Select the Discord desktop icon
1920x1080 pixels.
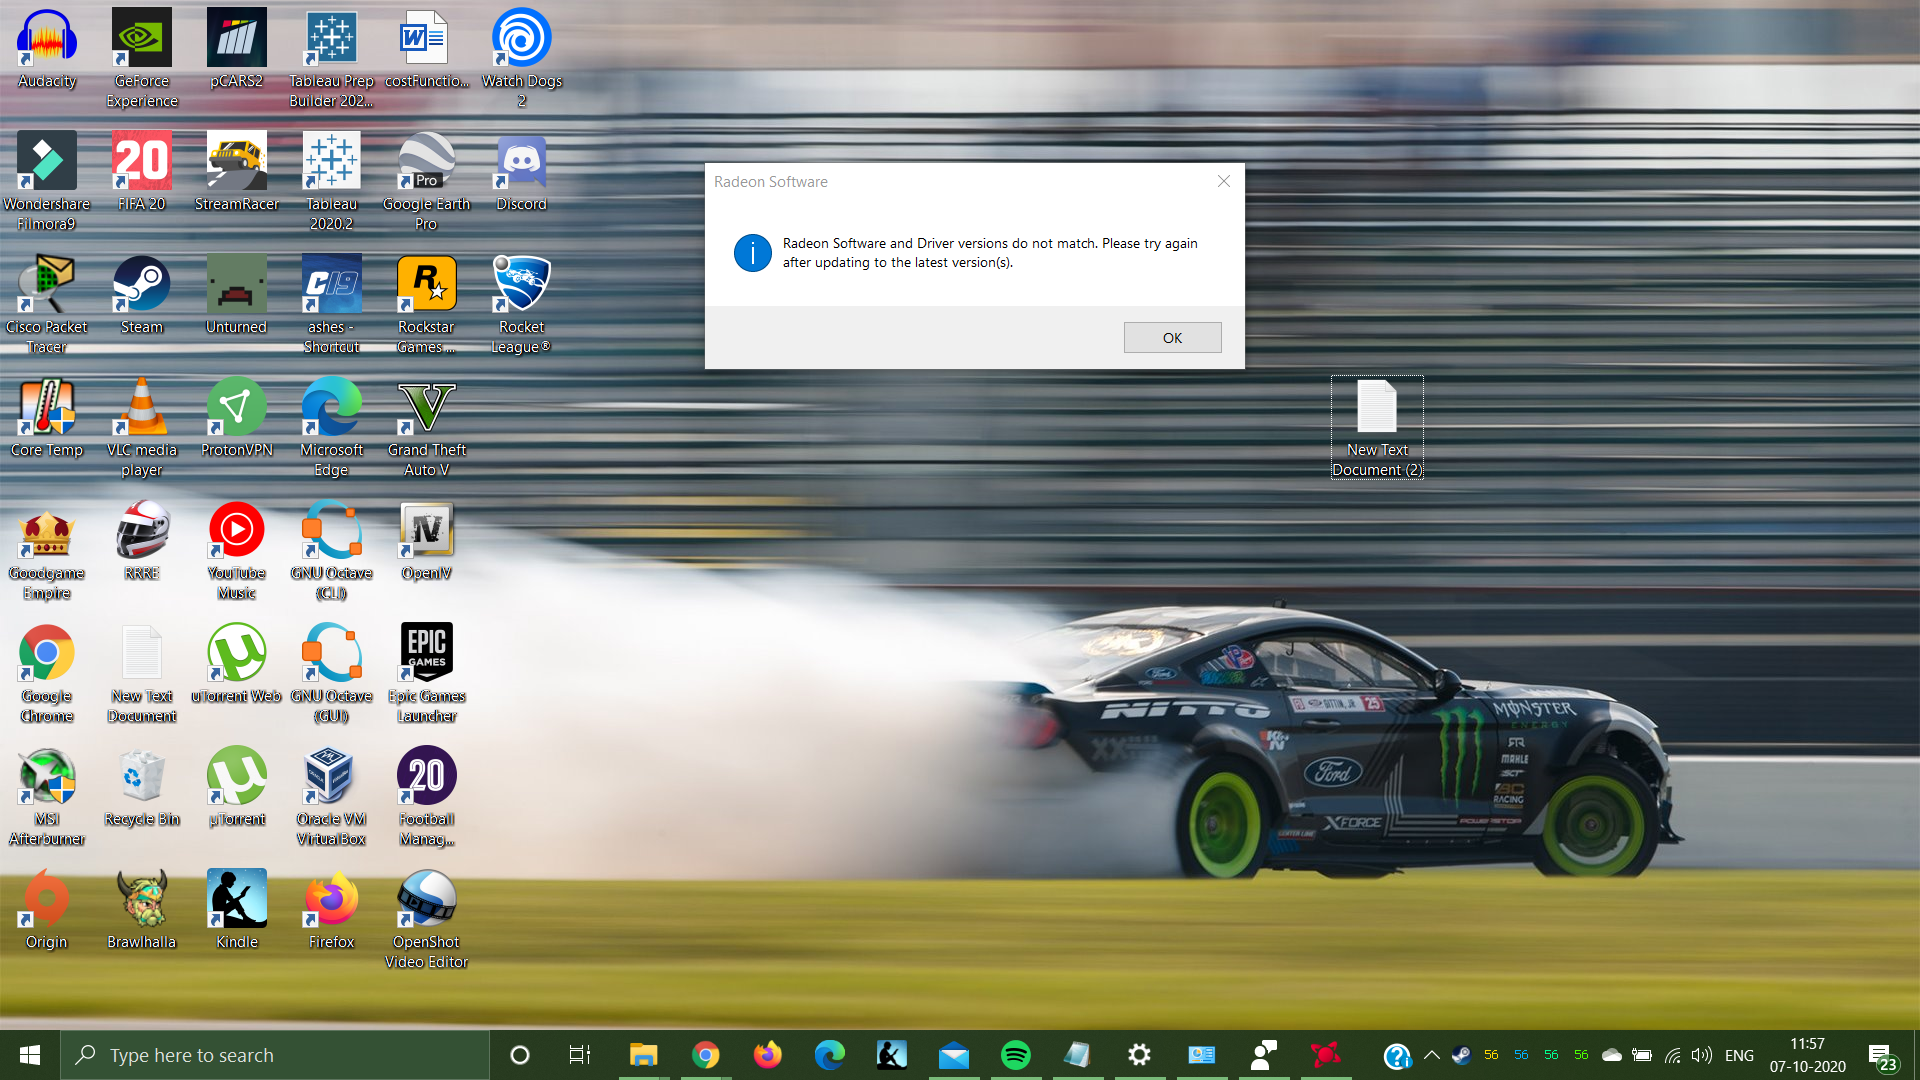pos(522,171)
